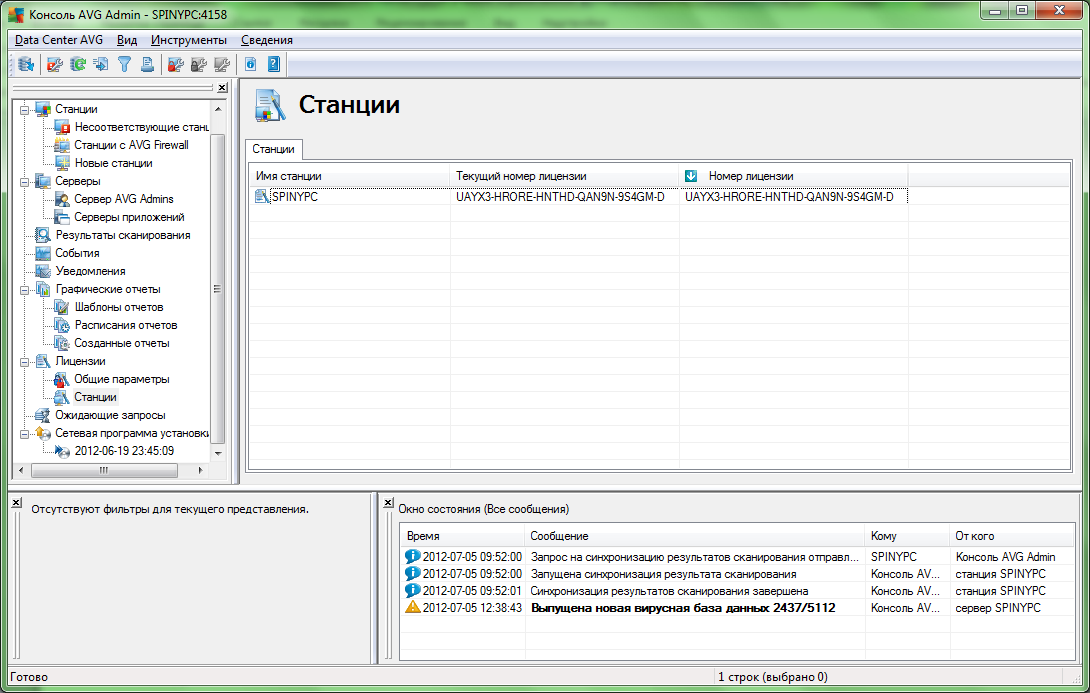This screenshot has width=1090, height=693.
Task: Open the Инструменты menu
Action: tap(188, 40)
